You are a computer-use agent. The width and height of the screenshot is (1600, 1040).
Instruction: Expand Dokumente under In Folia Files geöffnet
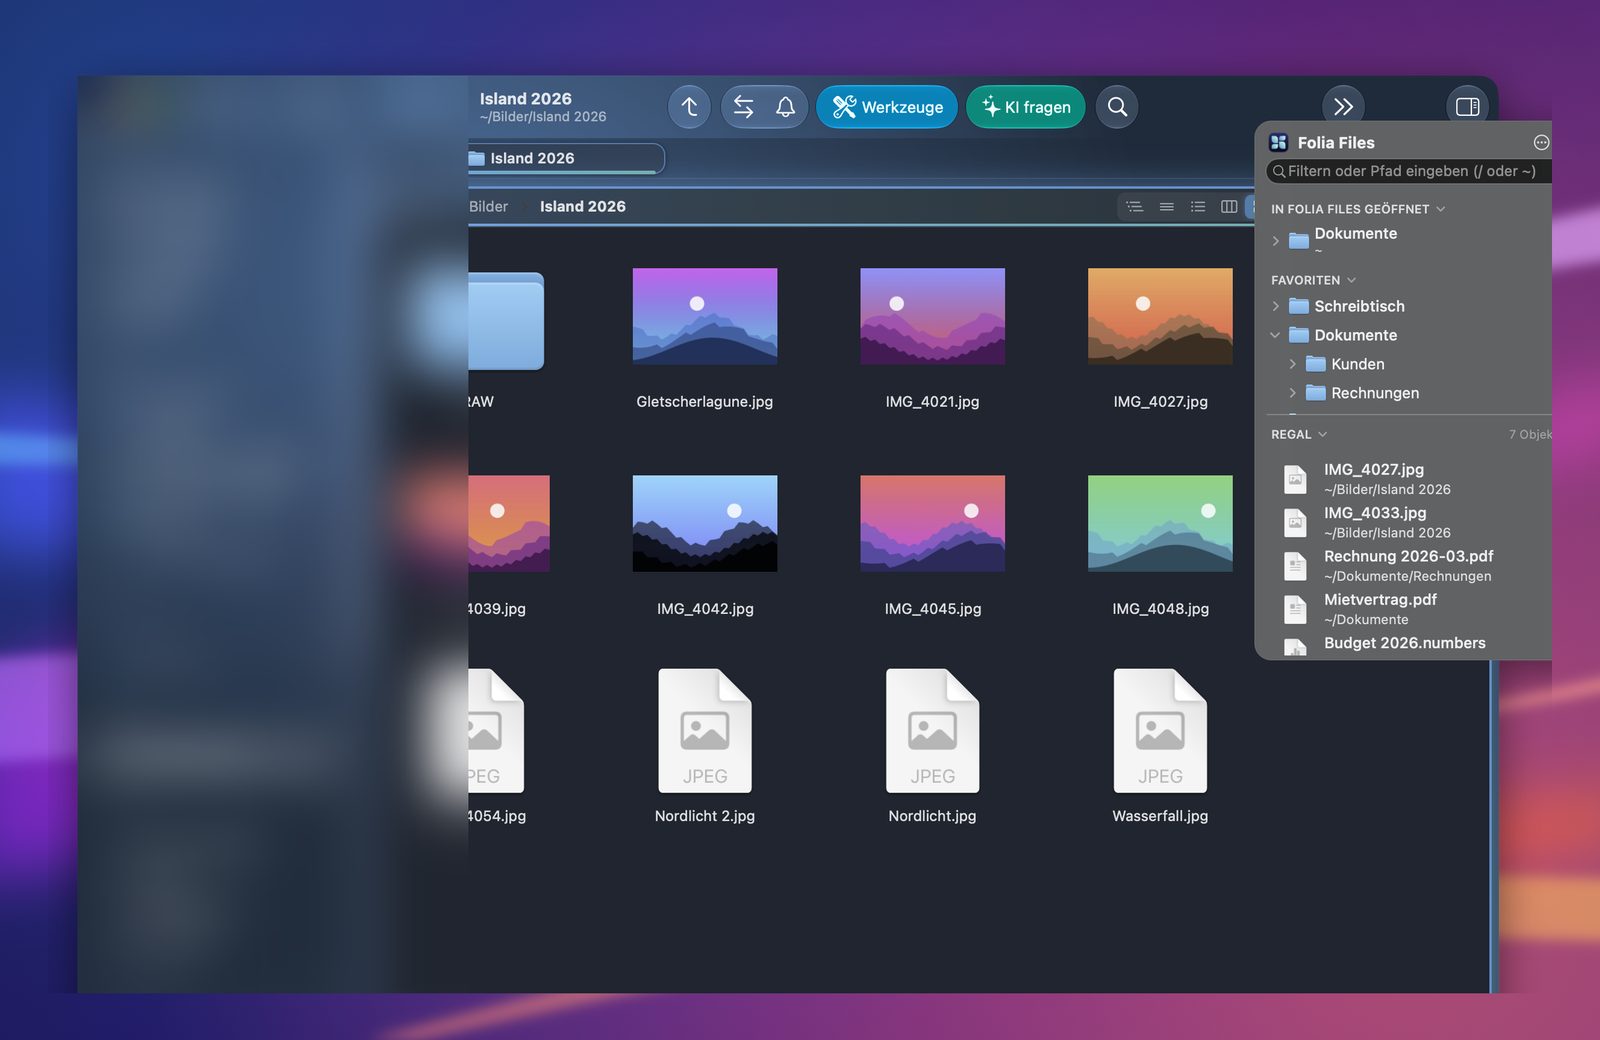(1276, 241)
